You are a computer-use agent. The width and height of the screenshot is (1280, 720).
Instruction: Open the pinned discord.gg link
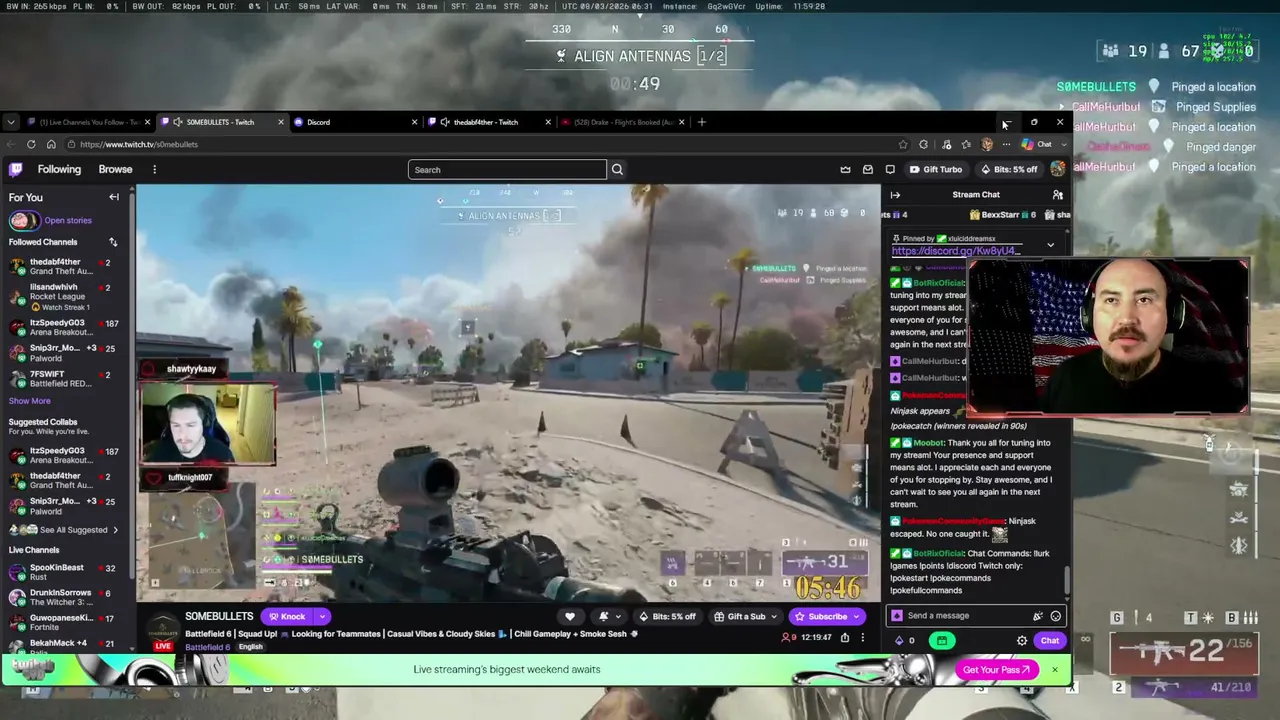point(956,251)
